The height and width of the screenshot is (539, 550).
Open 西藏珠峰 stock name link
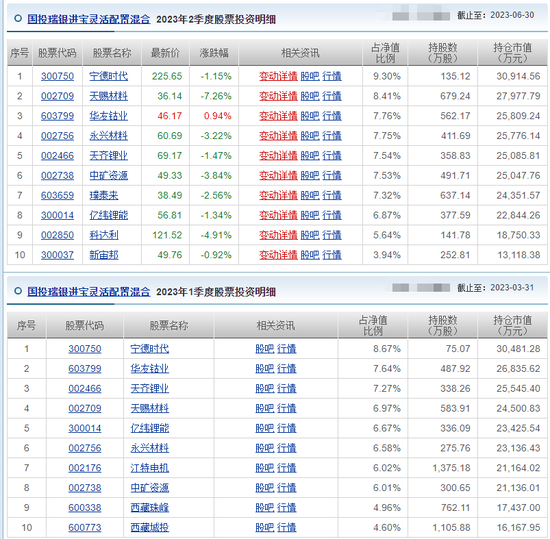(x=150, y=508)
